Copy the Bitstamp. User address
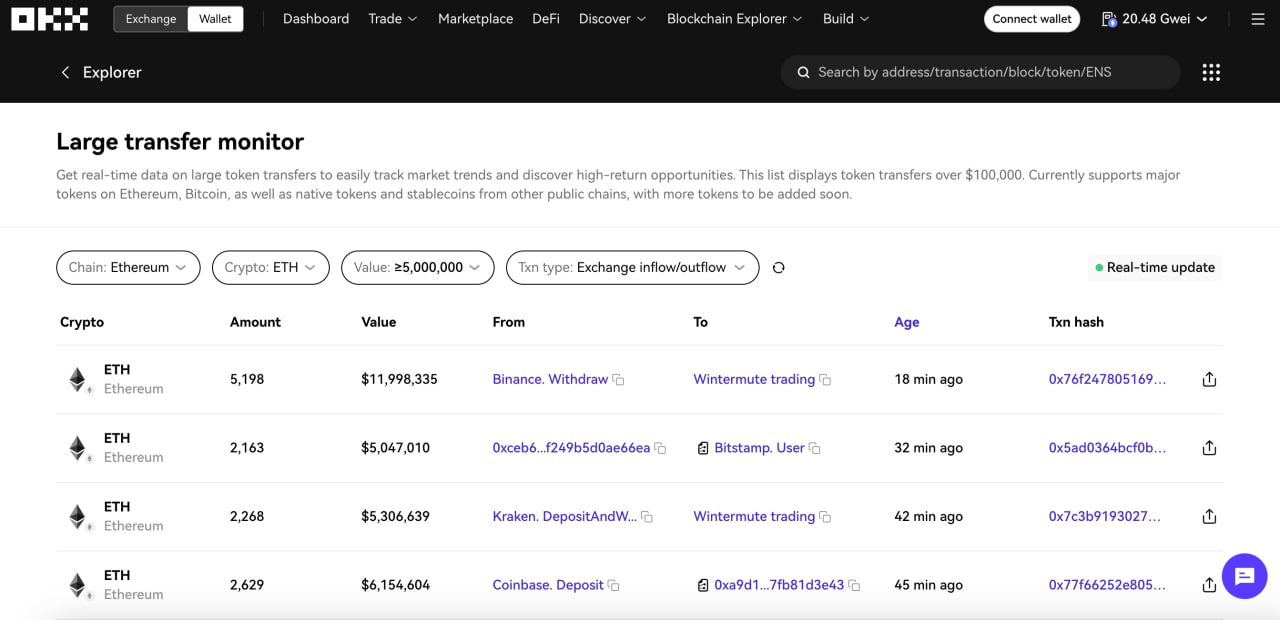The image size is (1280, 620). [814, 448]
